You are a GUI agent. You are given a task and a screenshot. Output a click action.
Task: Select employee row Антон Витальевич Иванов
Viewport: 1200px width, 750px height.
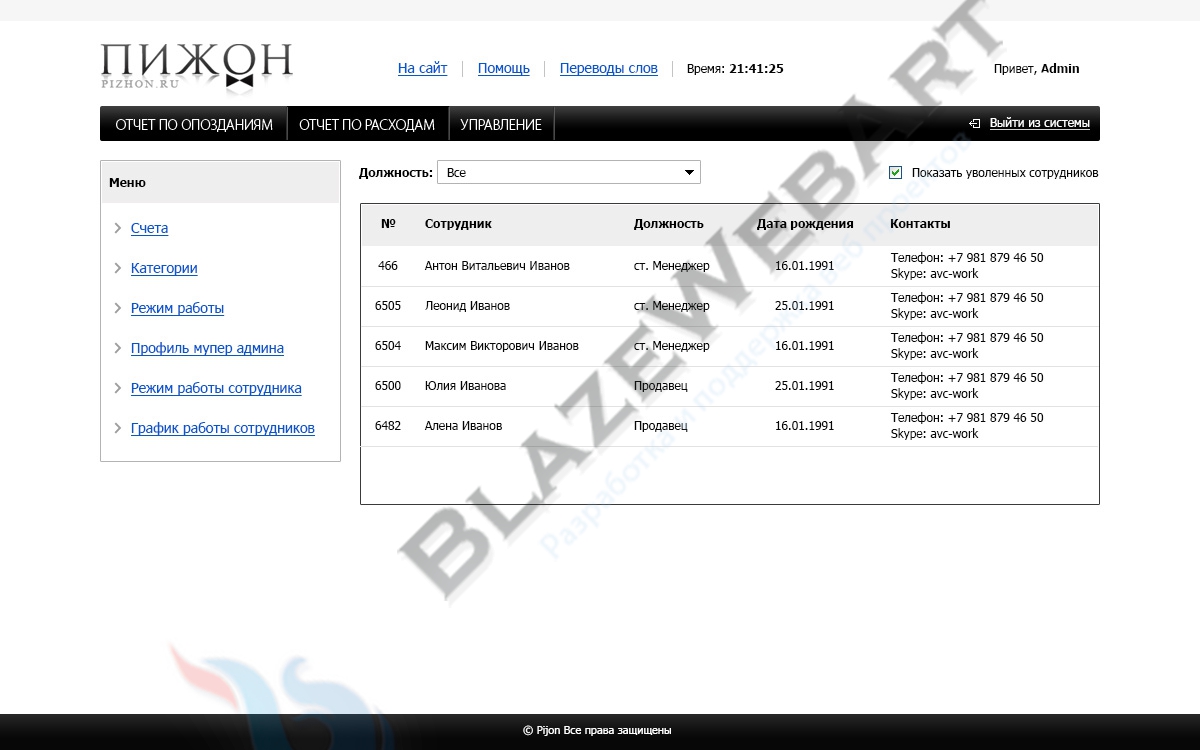[x=497, y=266]
